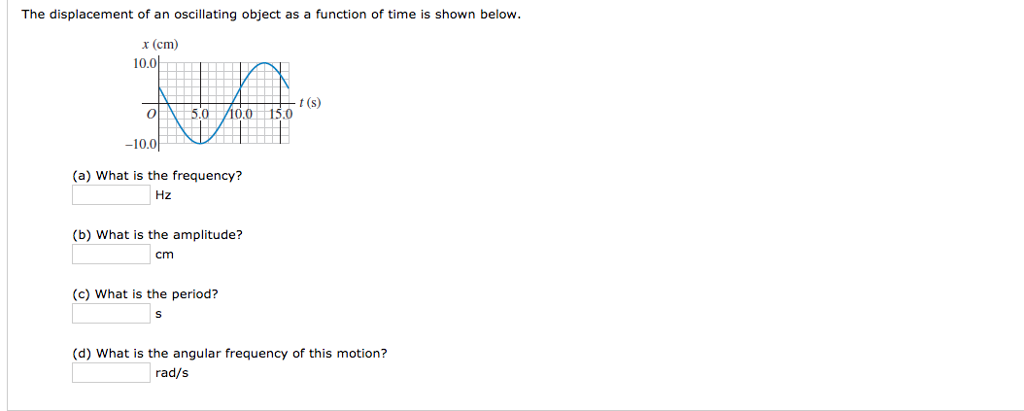Viewport: 1024px width, 411px height.
Task: Click the question (b) amplitude text
Action: pyautogui.click(x=157, y=235)
